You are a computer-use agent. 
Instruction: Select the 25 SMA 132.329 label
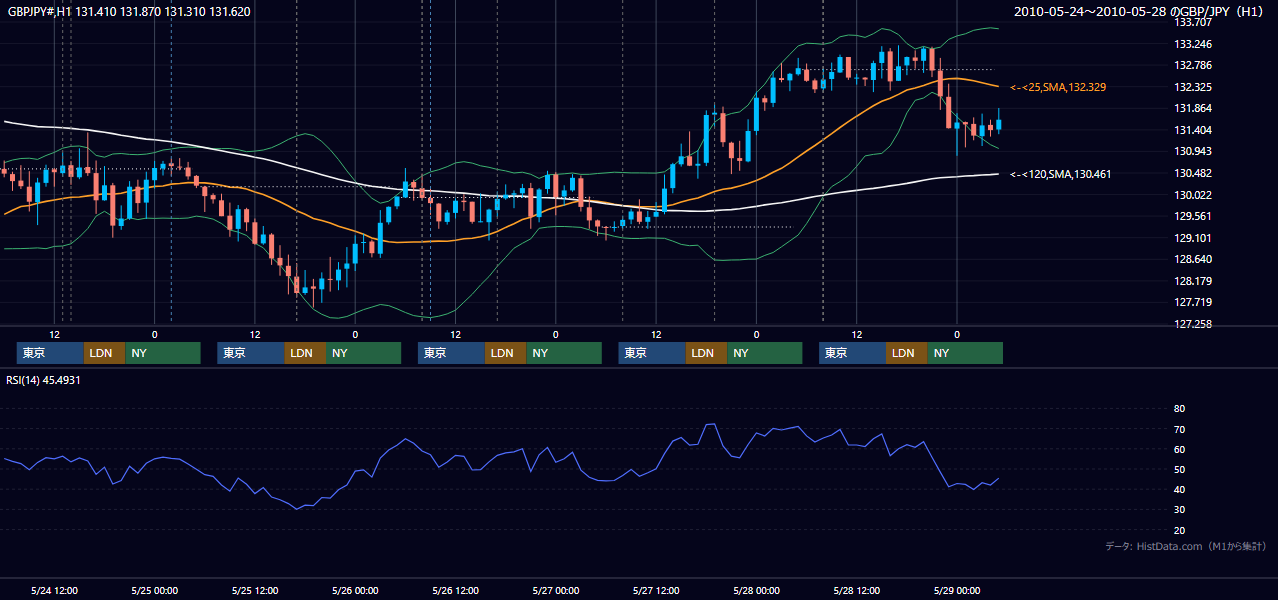(x=1058, y=88)
